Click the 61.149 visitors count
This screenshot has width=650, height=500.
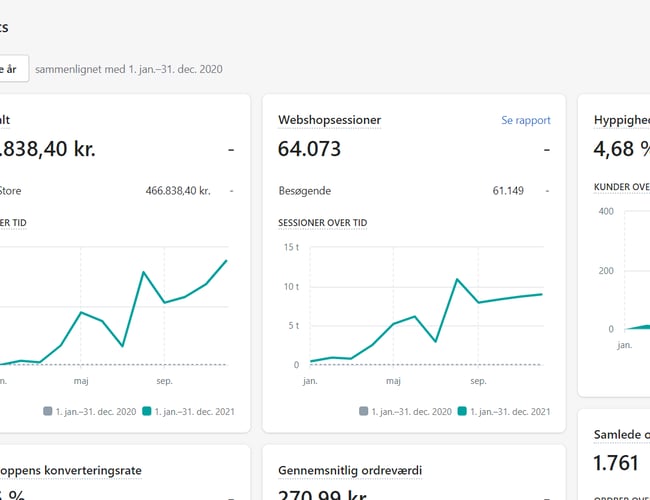pyautogui.click(x=508, y=190)
